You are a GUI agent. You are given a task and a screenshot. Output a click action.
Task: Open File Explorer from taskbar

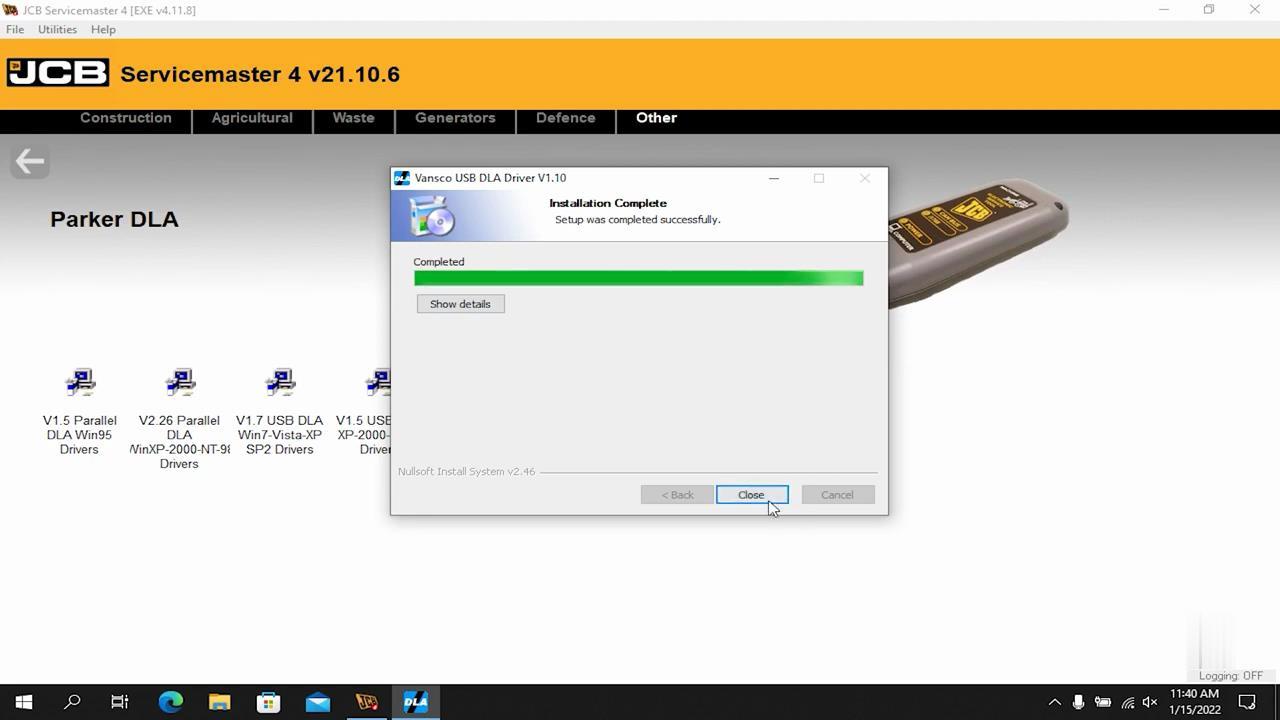point(220,702)
